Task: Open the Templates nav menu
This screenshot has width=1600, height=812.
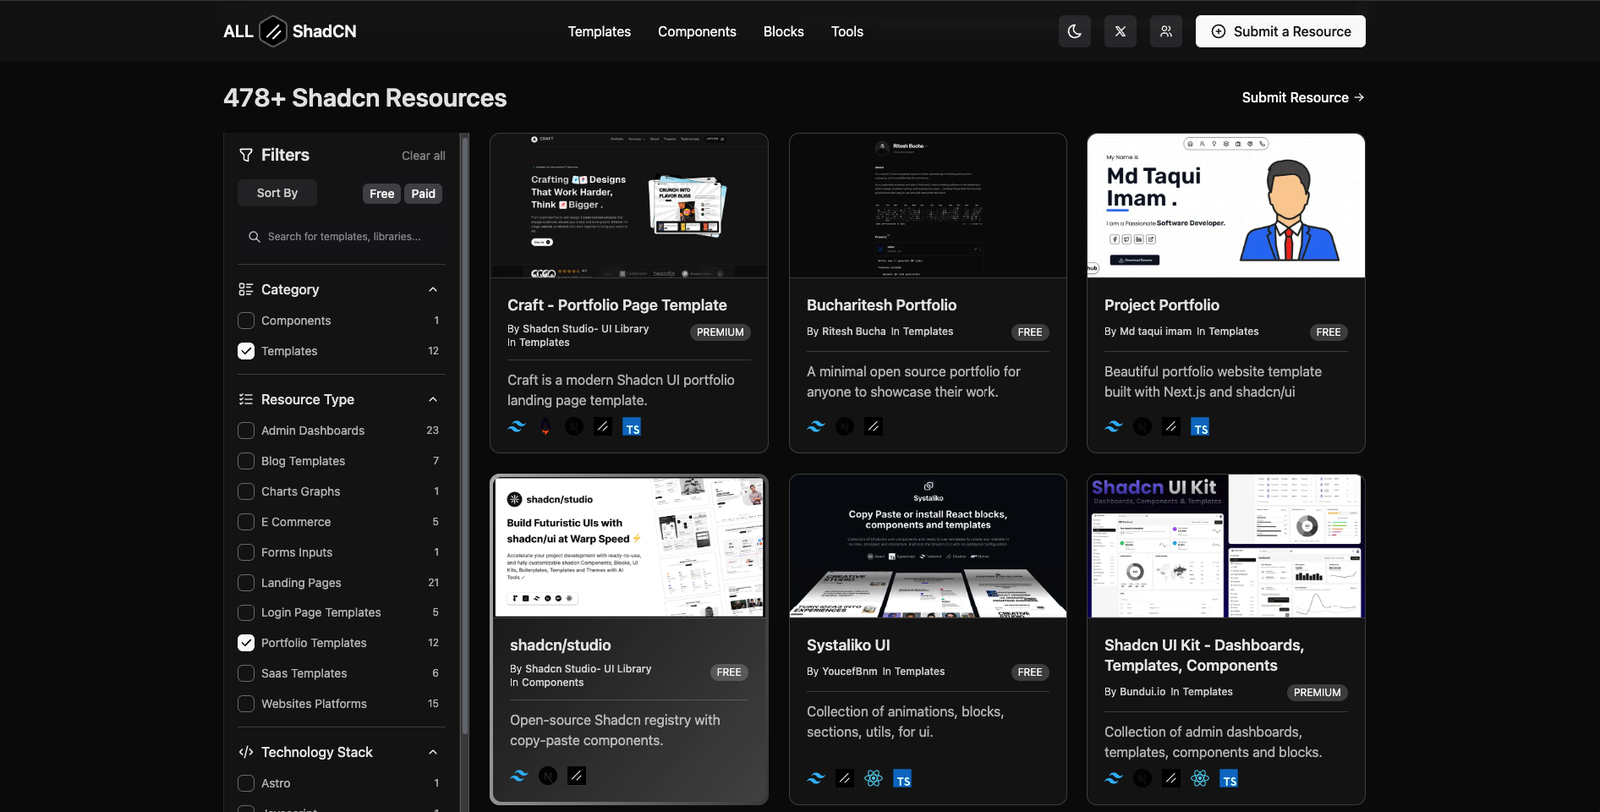Action: (599, 31)
